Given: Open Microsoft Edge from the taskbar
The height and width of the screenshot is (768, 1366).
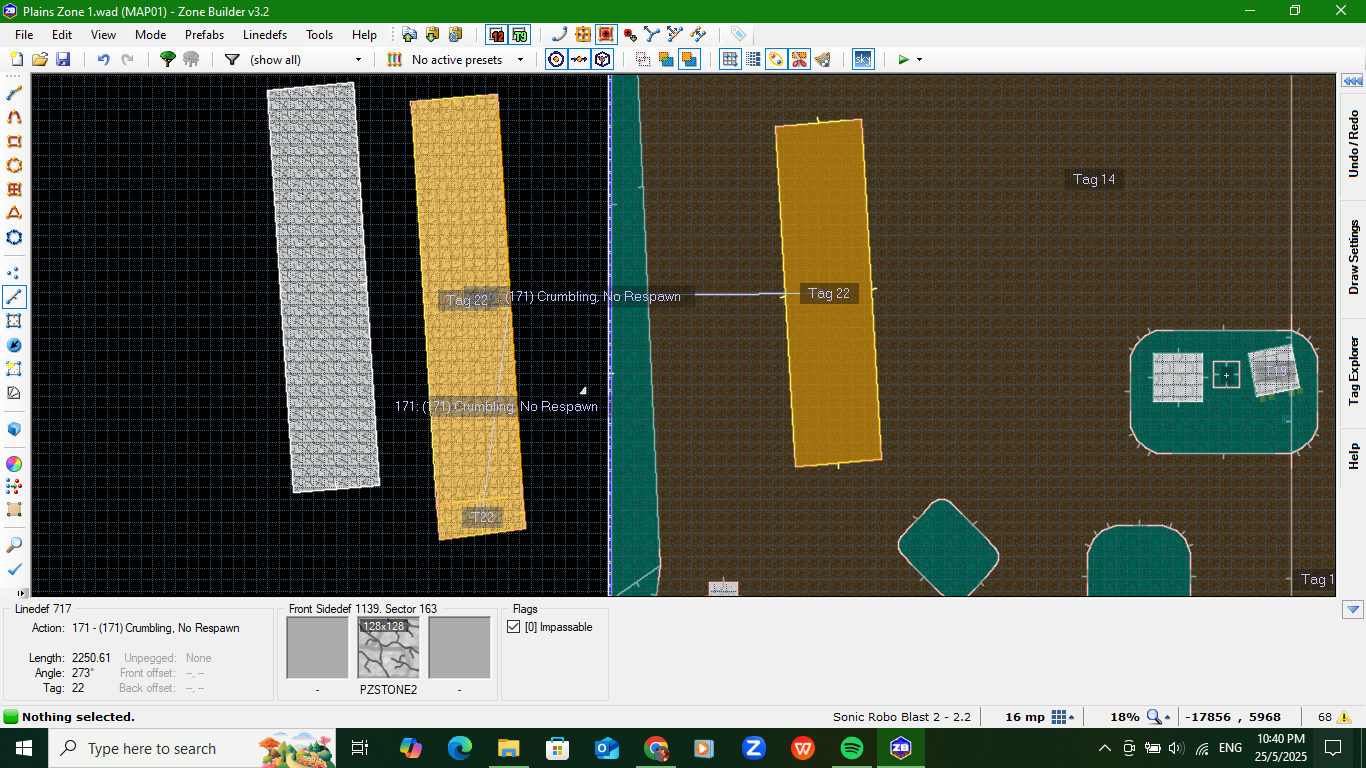Looking at the screenshot, I should tap(460, 748).
